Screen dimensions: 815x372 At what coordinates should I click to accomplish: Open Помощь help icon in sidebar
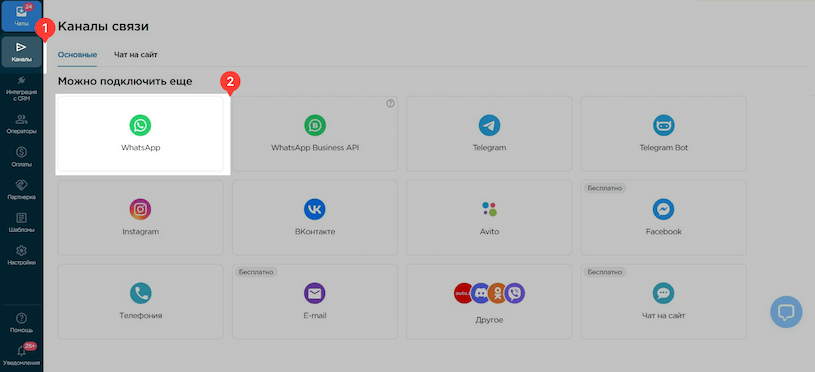[21, 323]
